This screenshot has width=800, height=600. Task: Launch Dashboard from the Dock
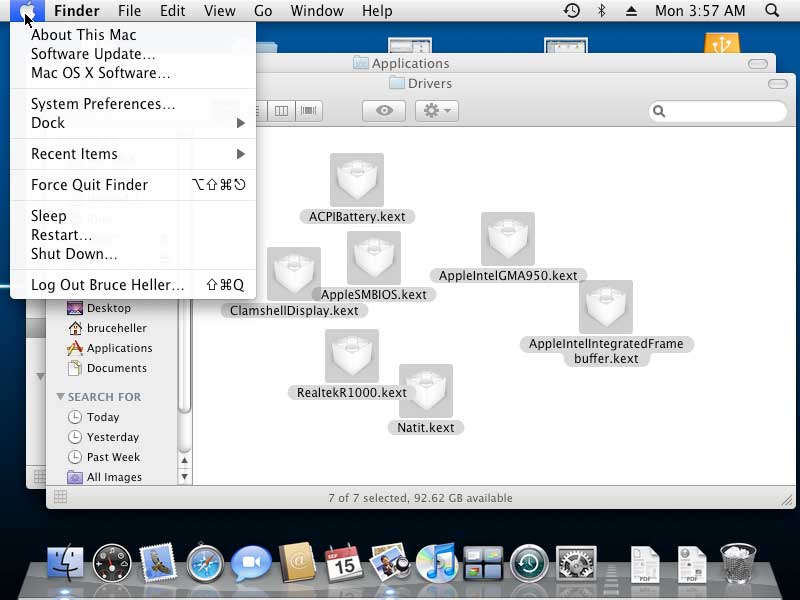click(x=112, y=563)
